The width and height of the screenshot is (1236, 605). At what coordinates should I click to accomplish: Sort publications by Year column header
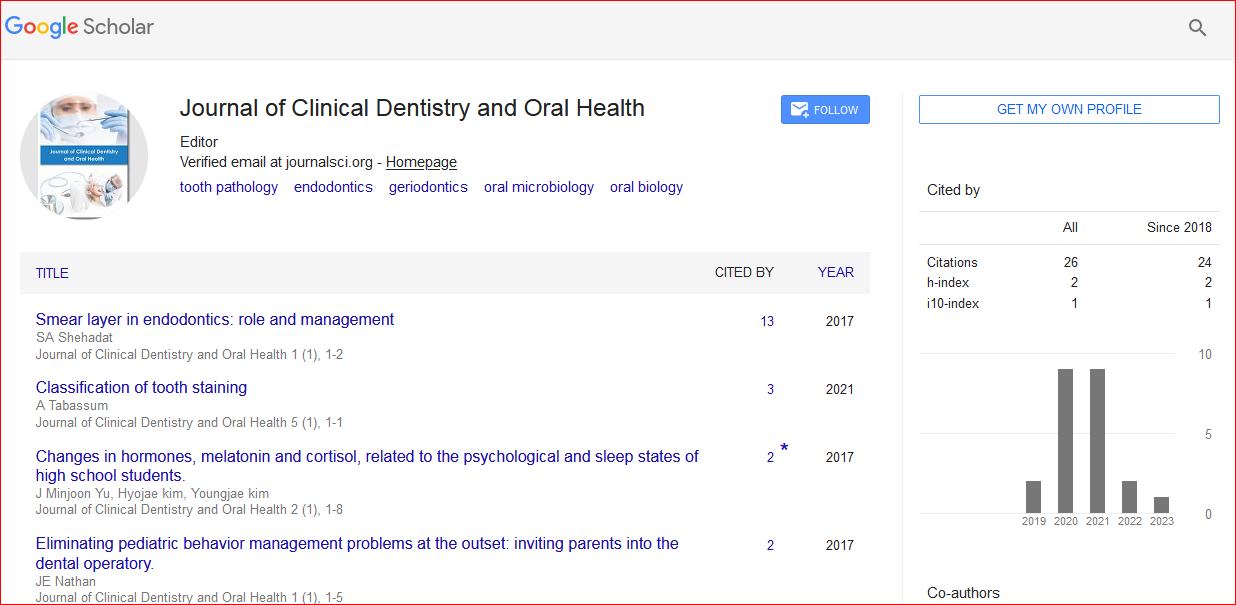pos(835,272)
